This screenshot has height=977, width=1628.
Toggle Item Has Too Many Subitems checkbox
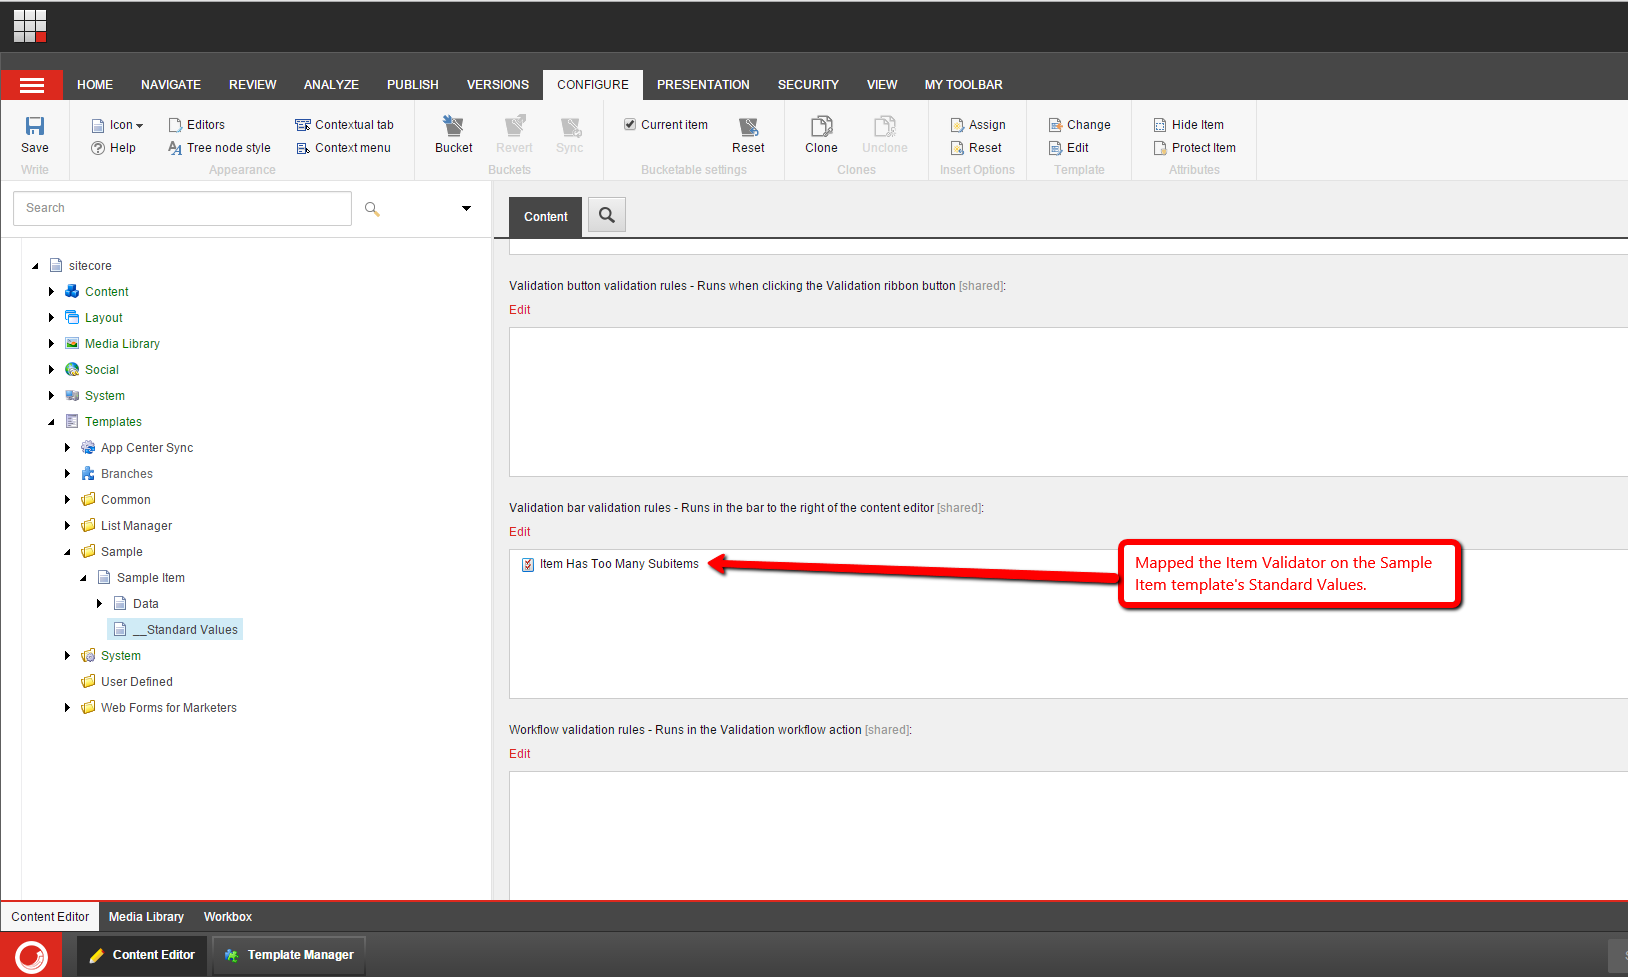pyautogui.click(x=528, y=565)
